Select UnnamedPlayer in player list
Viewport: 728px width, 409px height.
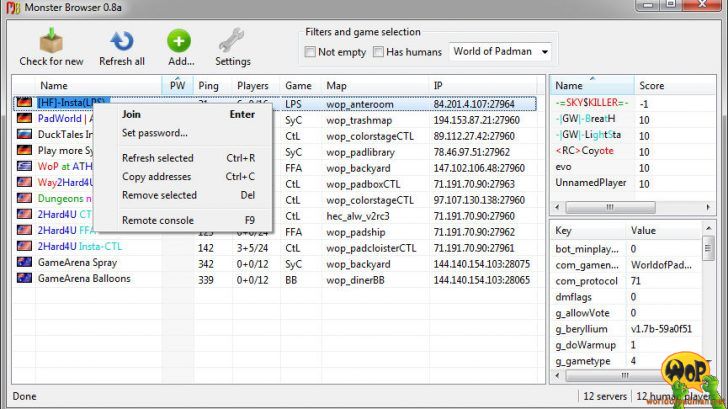(591, 183)
